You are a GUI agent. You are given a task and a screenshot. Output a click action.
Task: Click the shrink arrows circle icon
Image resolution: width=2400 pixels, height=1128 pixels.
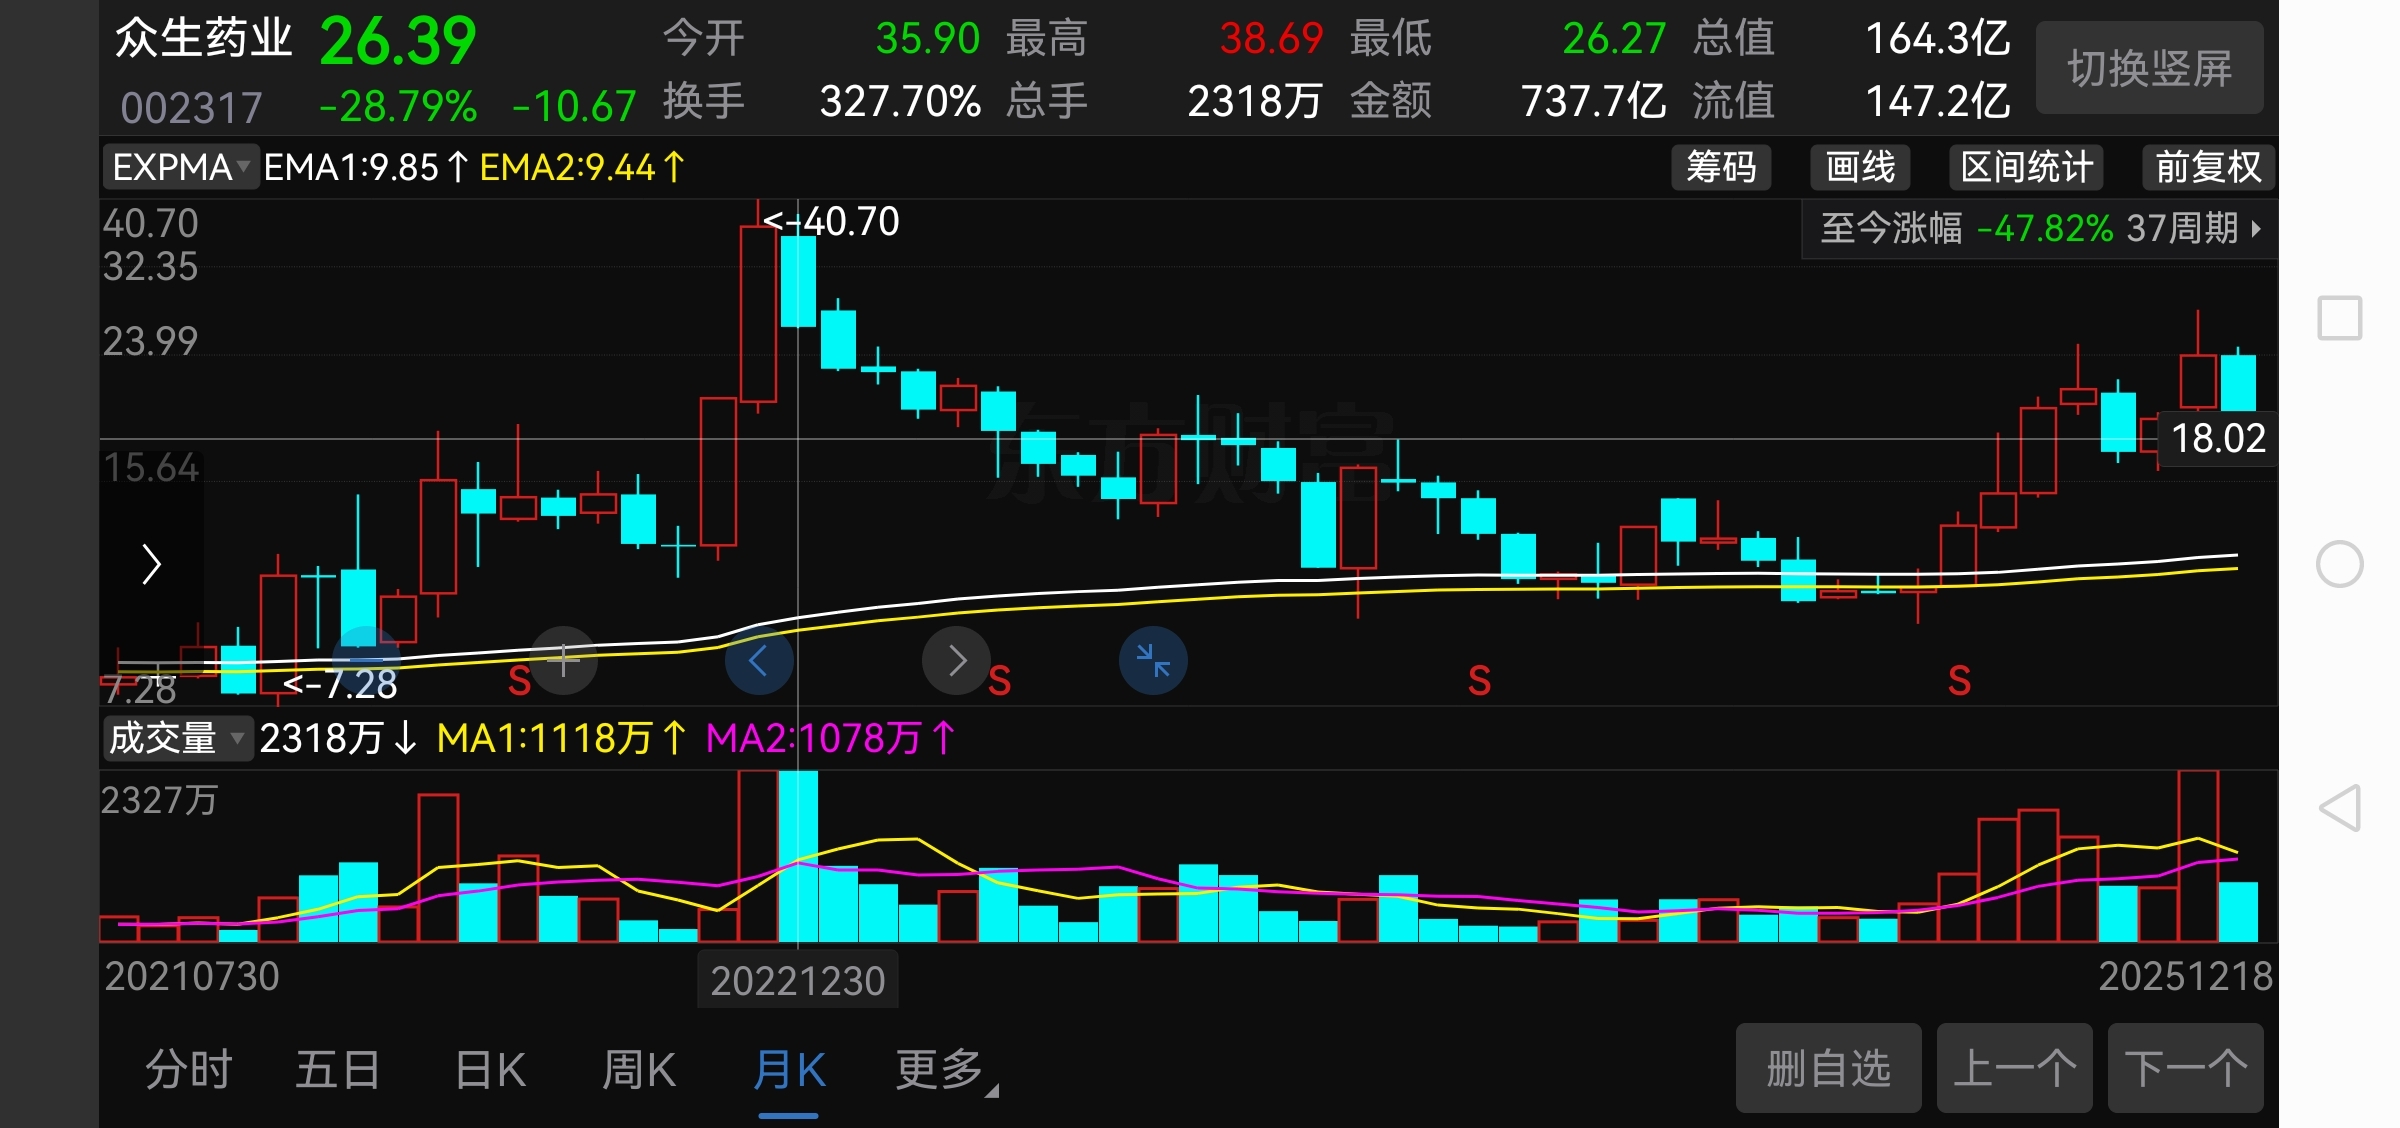1153,660
